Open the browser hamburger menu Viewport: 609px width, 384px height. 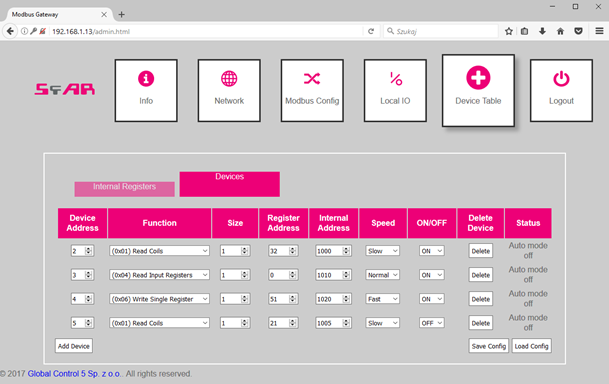point(599,31)
